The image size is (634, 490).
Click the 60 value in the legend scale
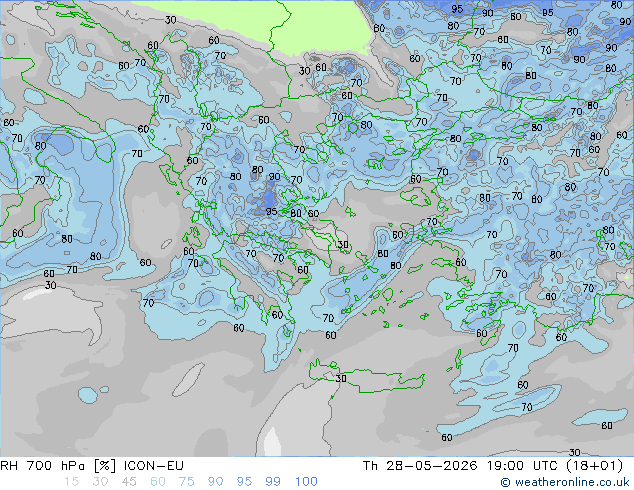pyautogui.click(x=158, y=482)
